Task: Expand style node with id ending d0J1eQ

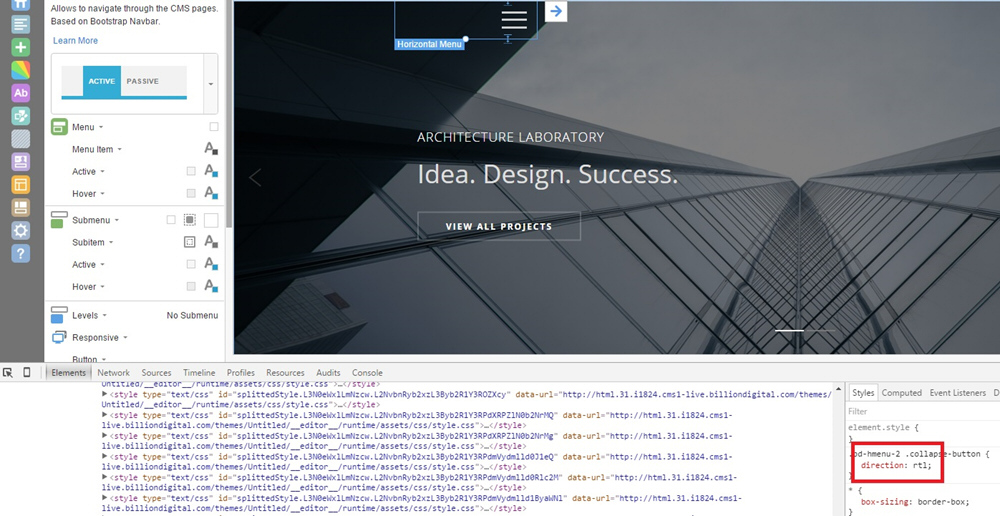Action: [x=105, y=457]
